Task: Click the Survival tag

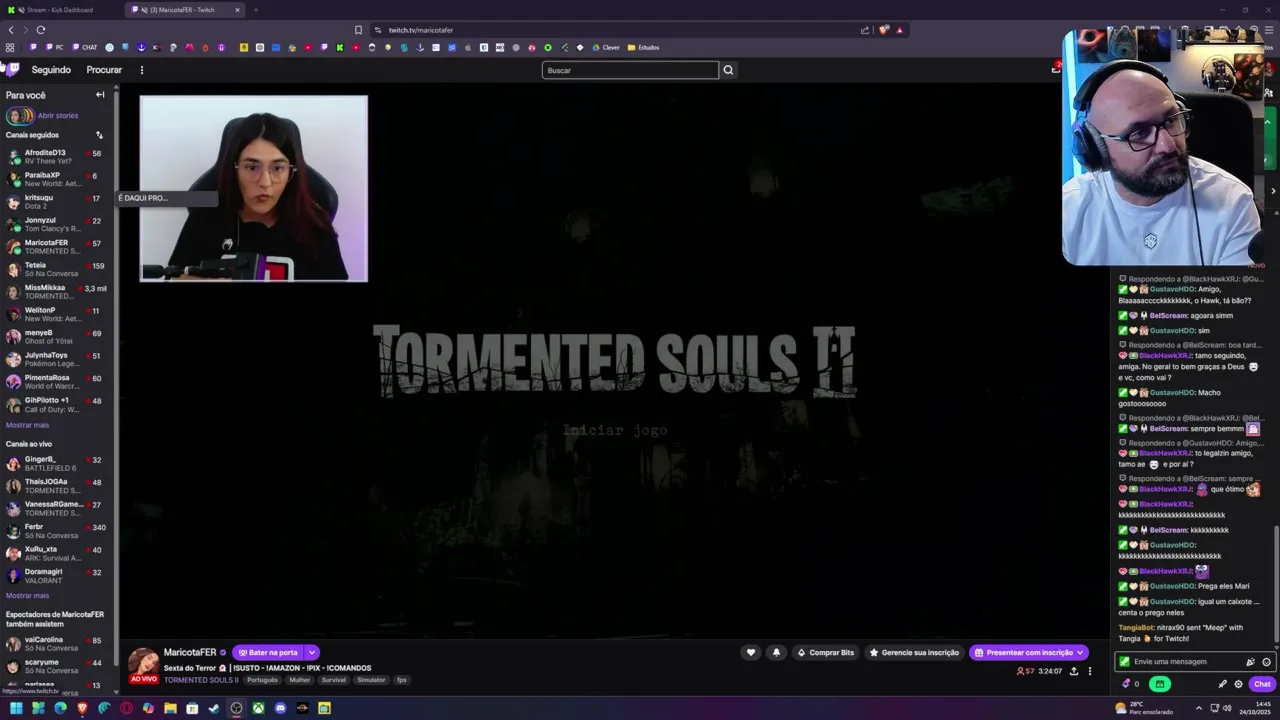Action: (x=333, y=680)
